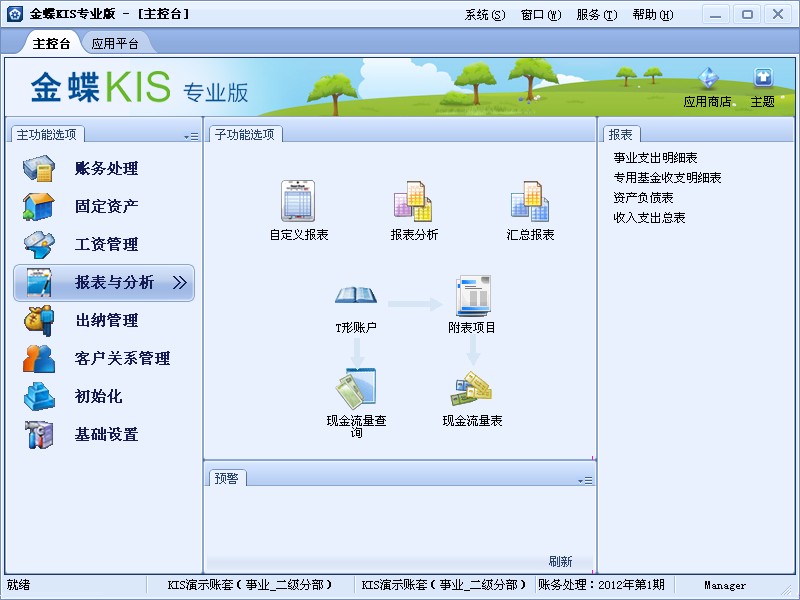Image resolution: width=800 pixels, height=600 pixels.
Task: Select the 主功能选项 panel tab
Action: 46,135
